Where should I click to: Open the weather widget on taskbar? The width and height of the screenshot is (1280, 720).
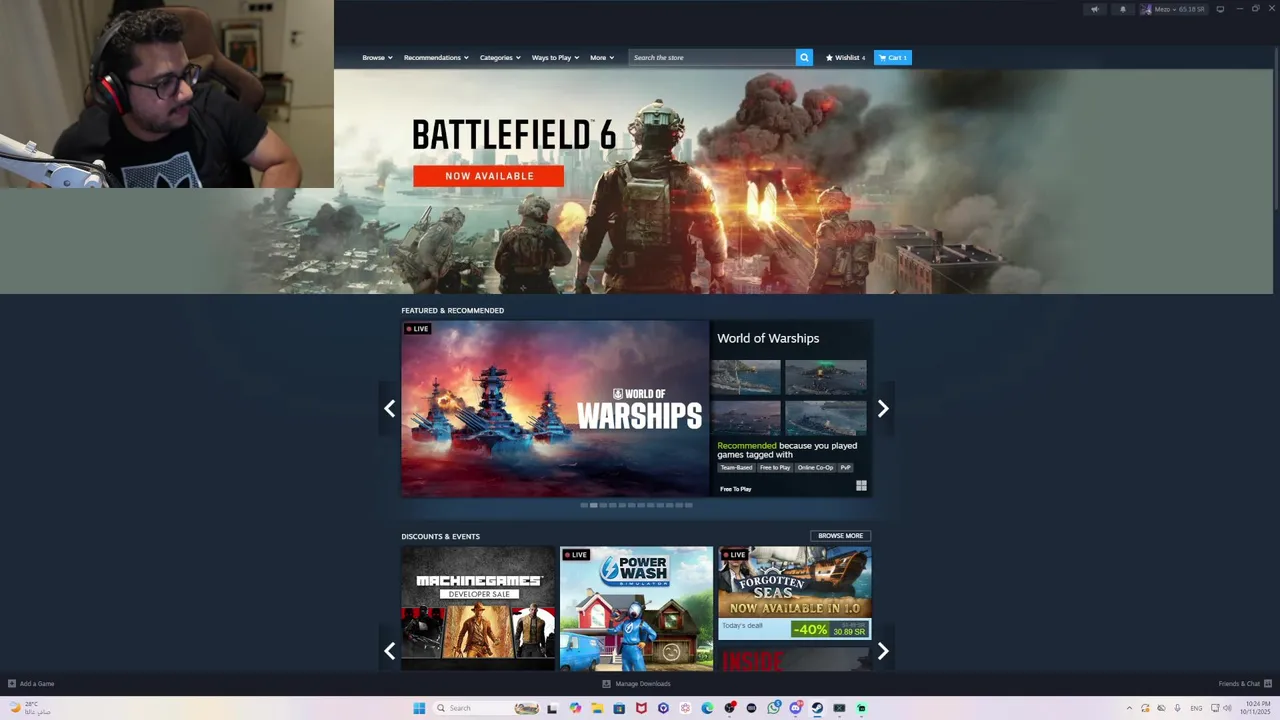click(29, 708)
